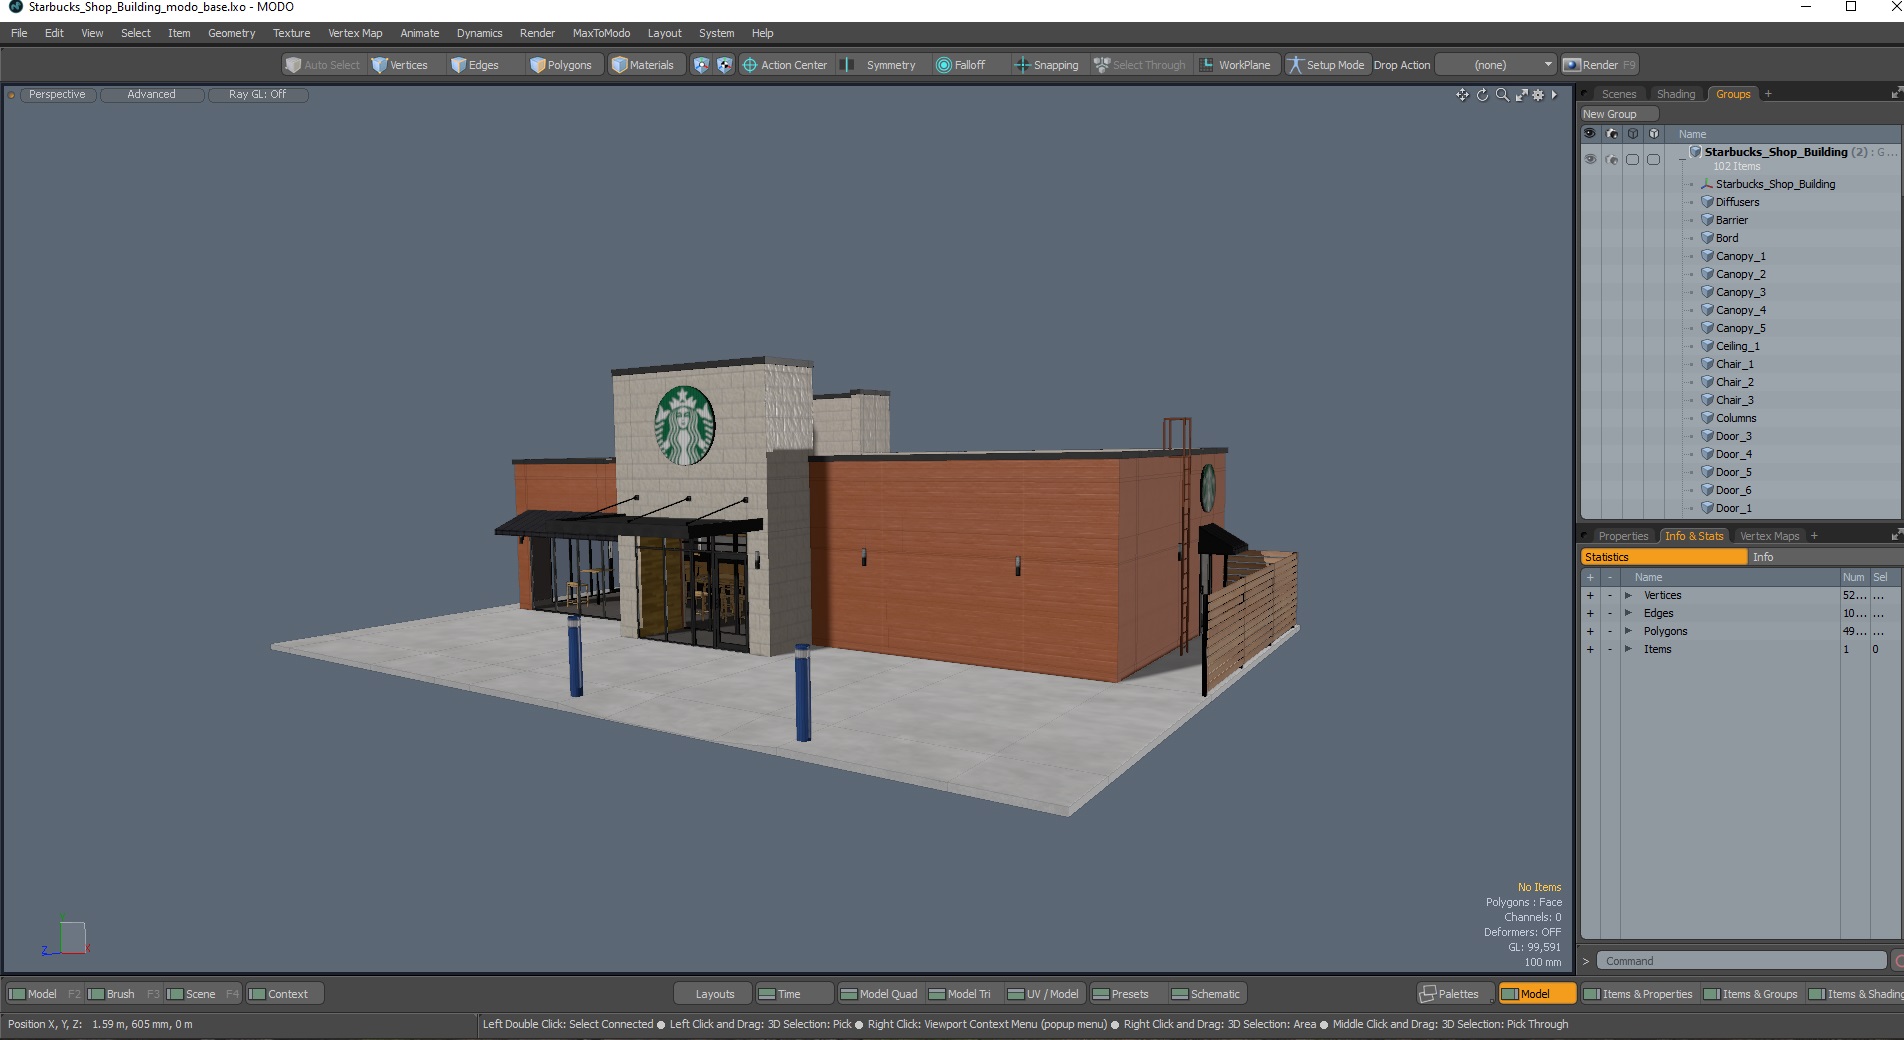The width and height of the screenshot is (1904, 1040).
Task: Open the WorkPlane menu
Action: click(1236, 65)
